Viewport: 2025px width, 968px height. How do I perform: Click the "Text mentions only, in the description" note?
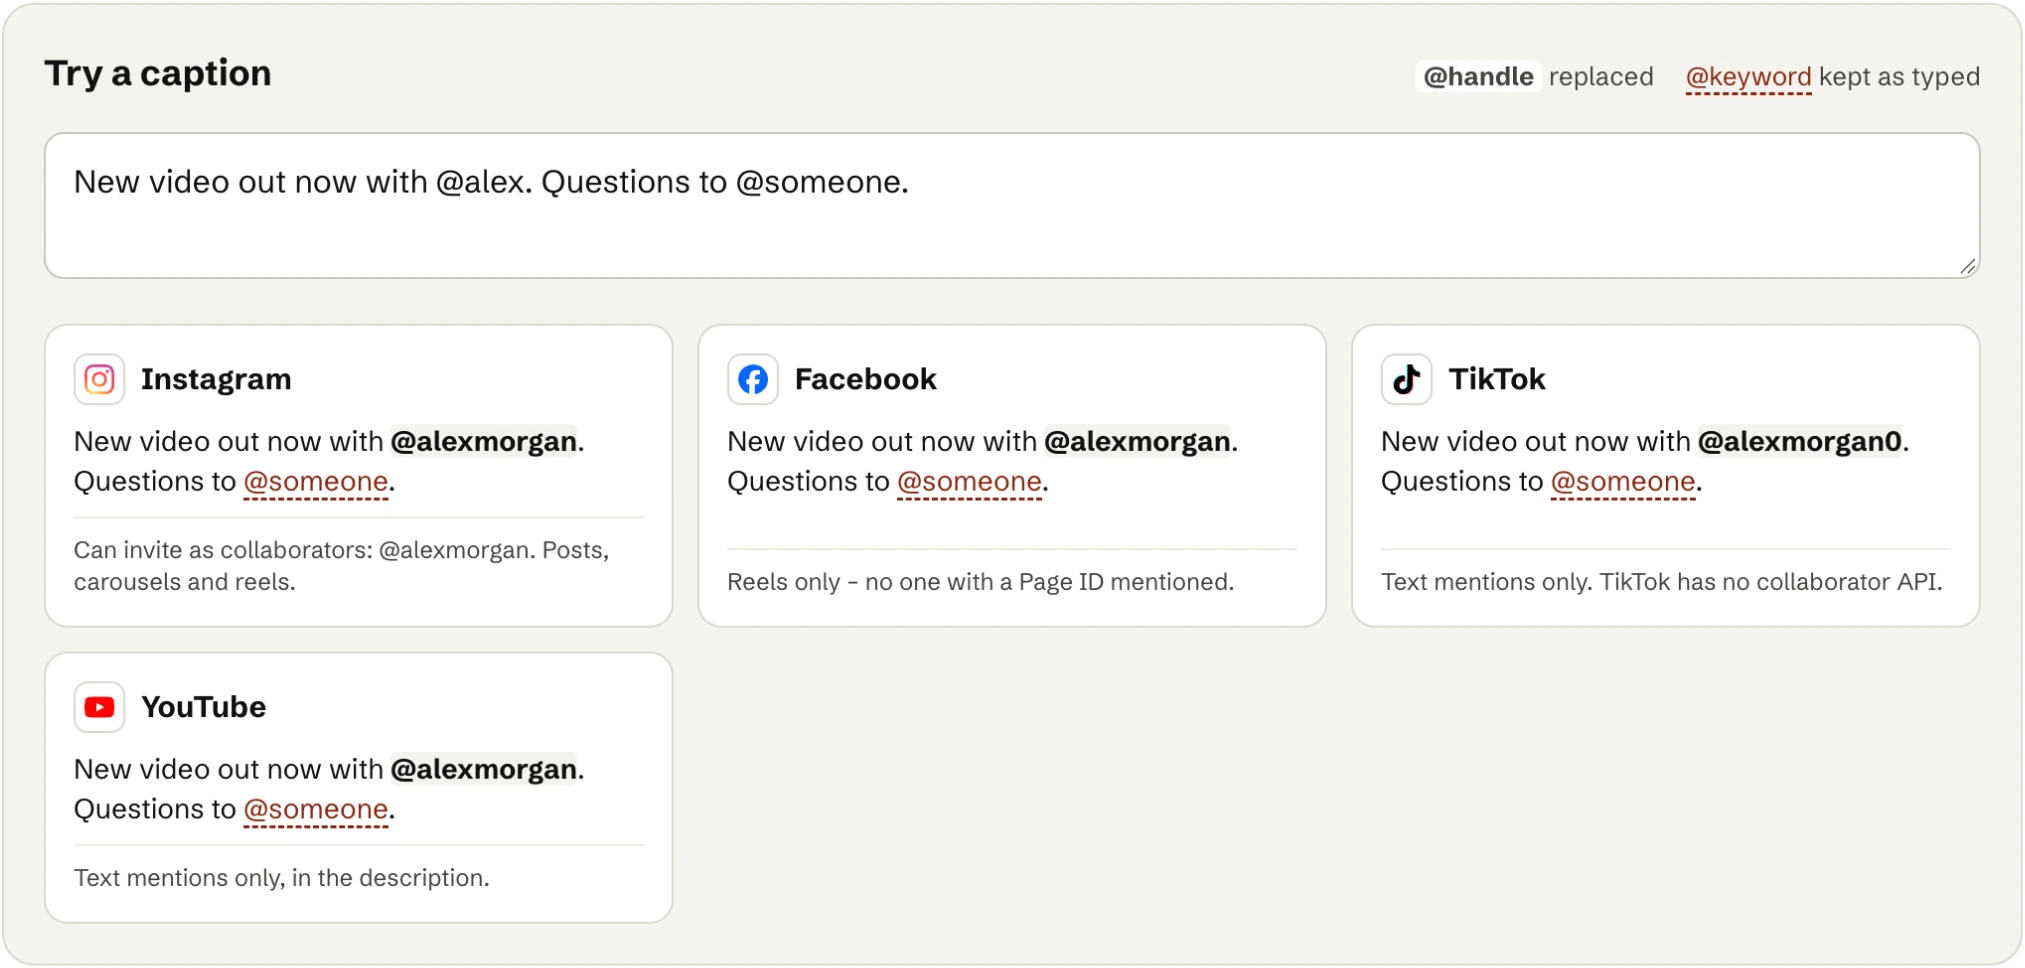point(282,878)
